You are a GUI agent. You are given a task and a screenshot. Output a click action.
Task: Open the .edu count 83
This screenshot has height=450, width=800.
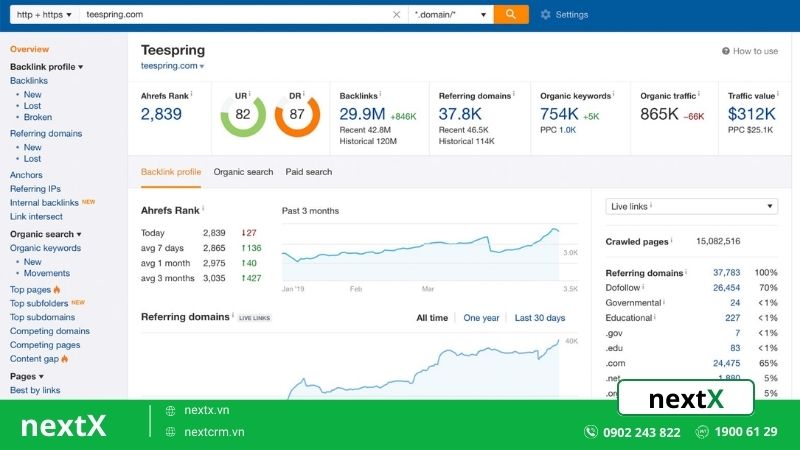[x=735, y=348]
